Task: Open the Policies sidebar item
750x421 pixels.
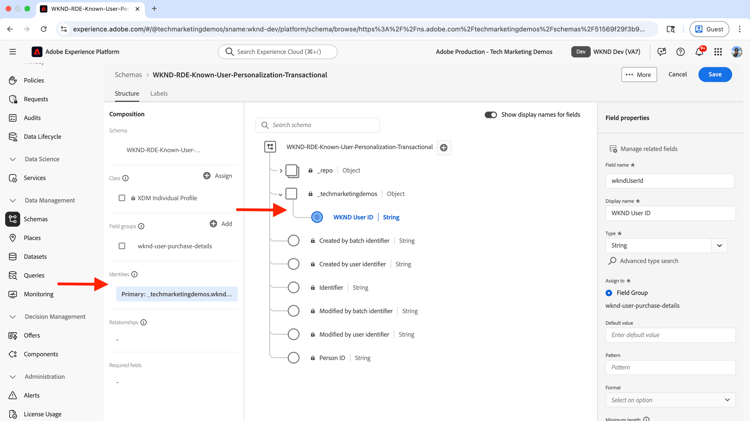Action: (x=33, y=80)
